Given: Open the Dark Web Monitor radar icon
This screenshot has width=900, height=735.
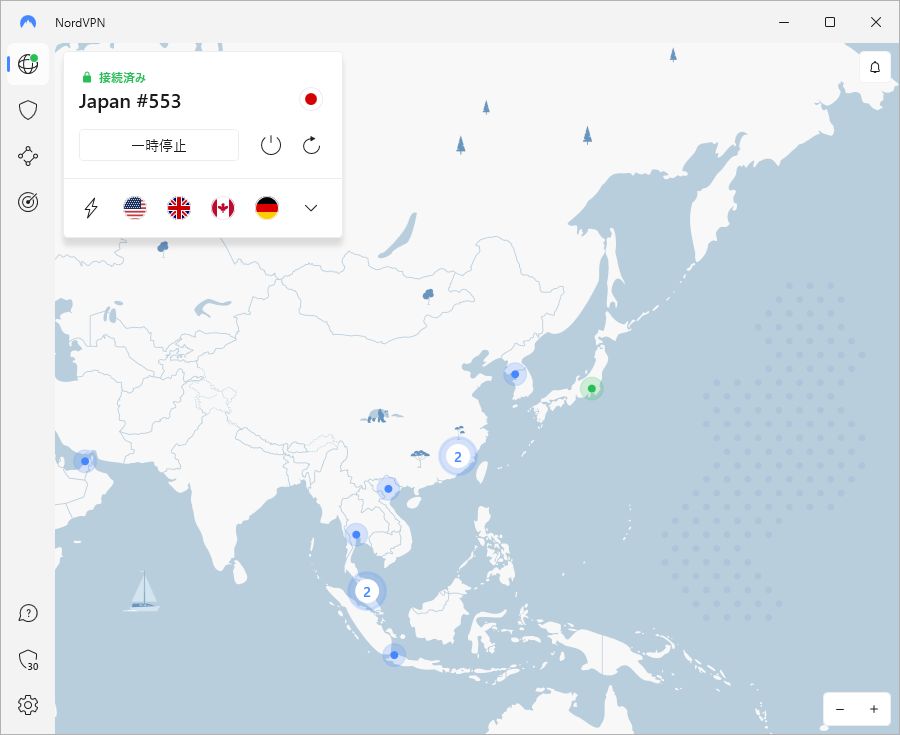Looking at the screenshot, I should tap(28, 202).
